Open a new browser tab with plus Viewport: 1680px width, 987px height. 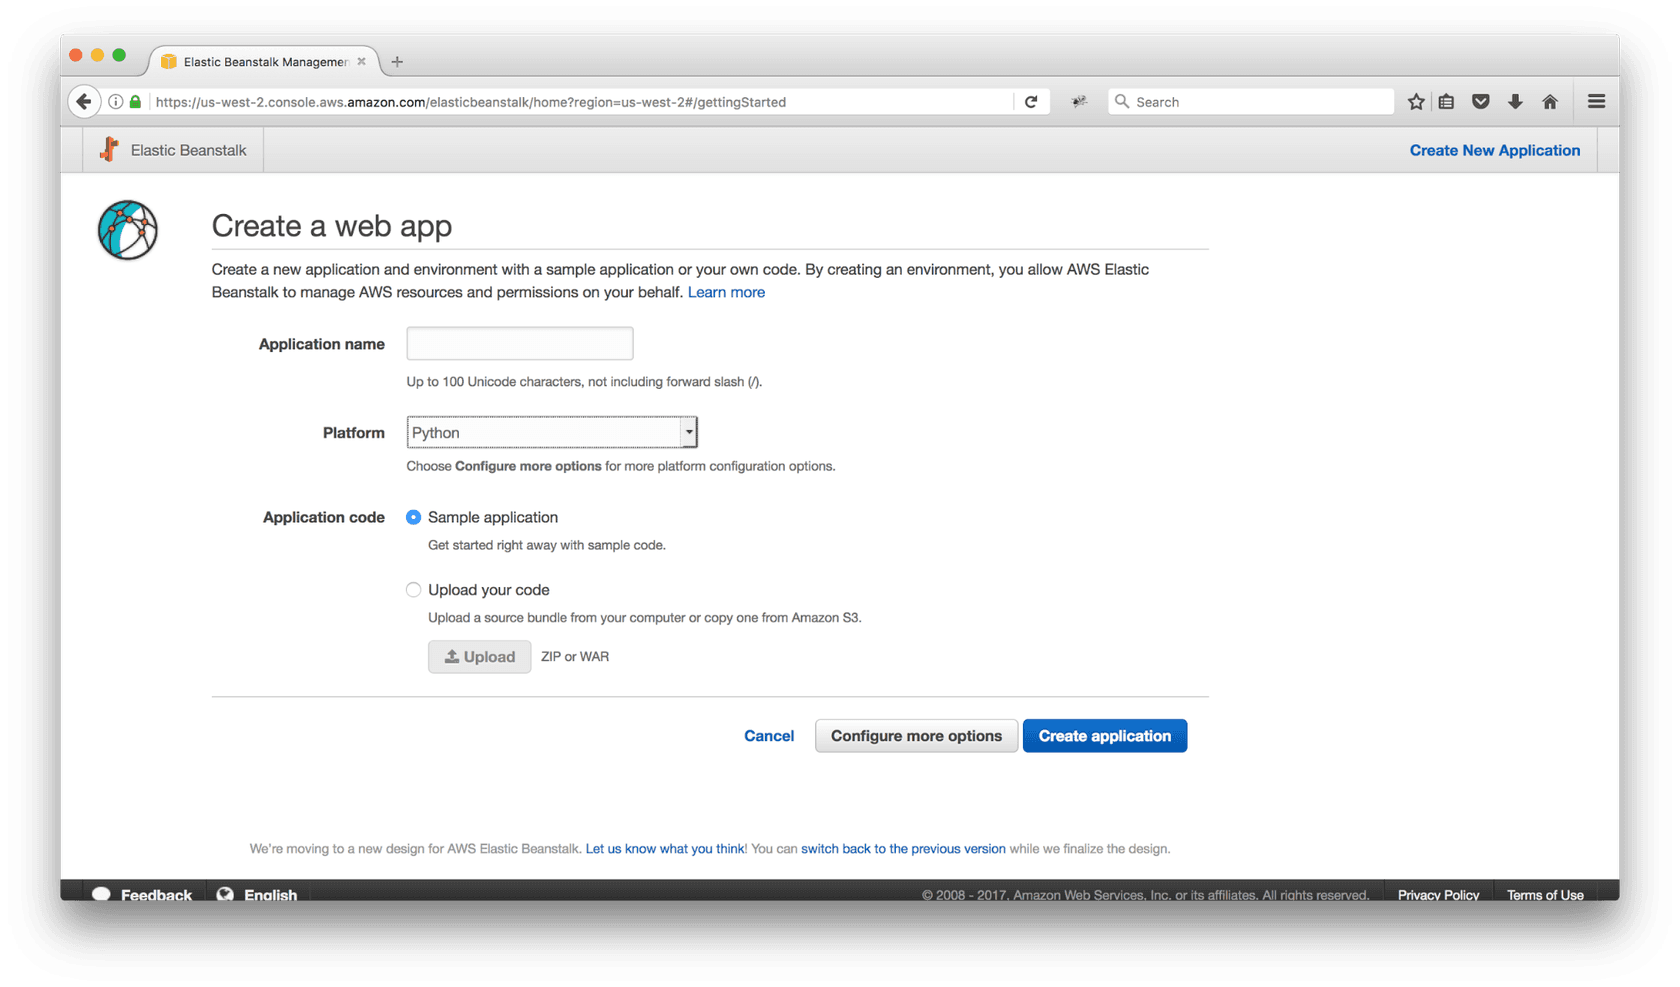click(x=397, y=62)
